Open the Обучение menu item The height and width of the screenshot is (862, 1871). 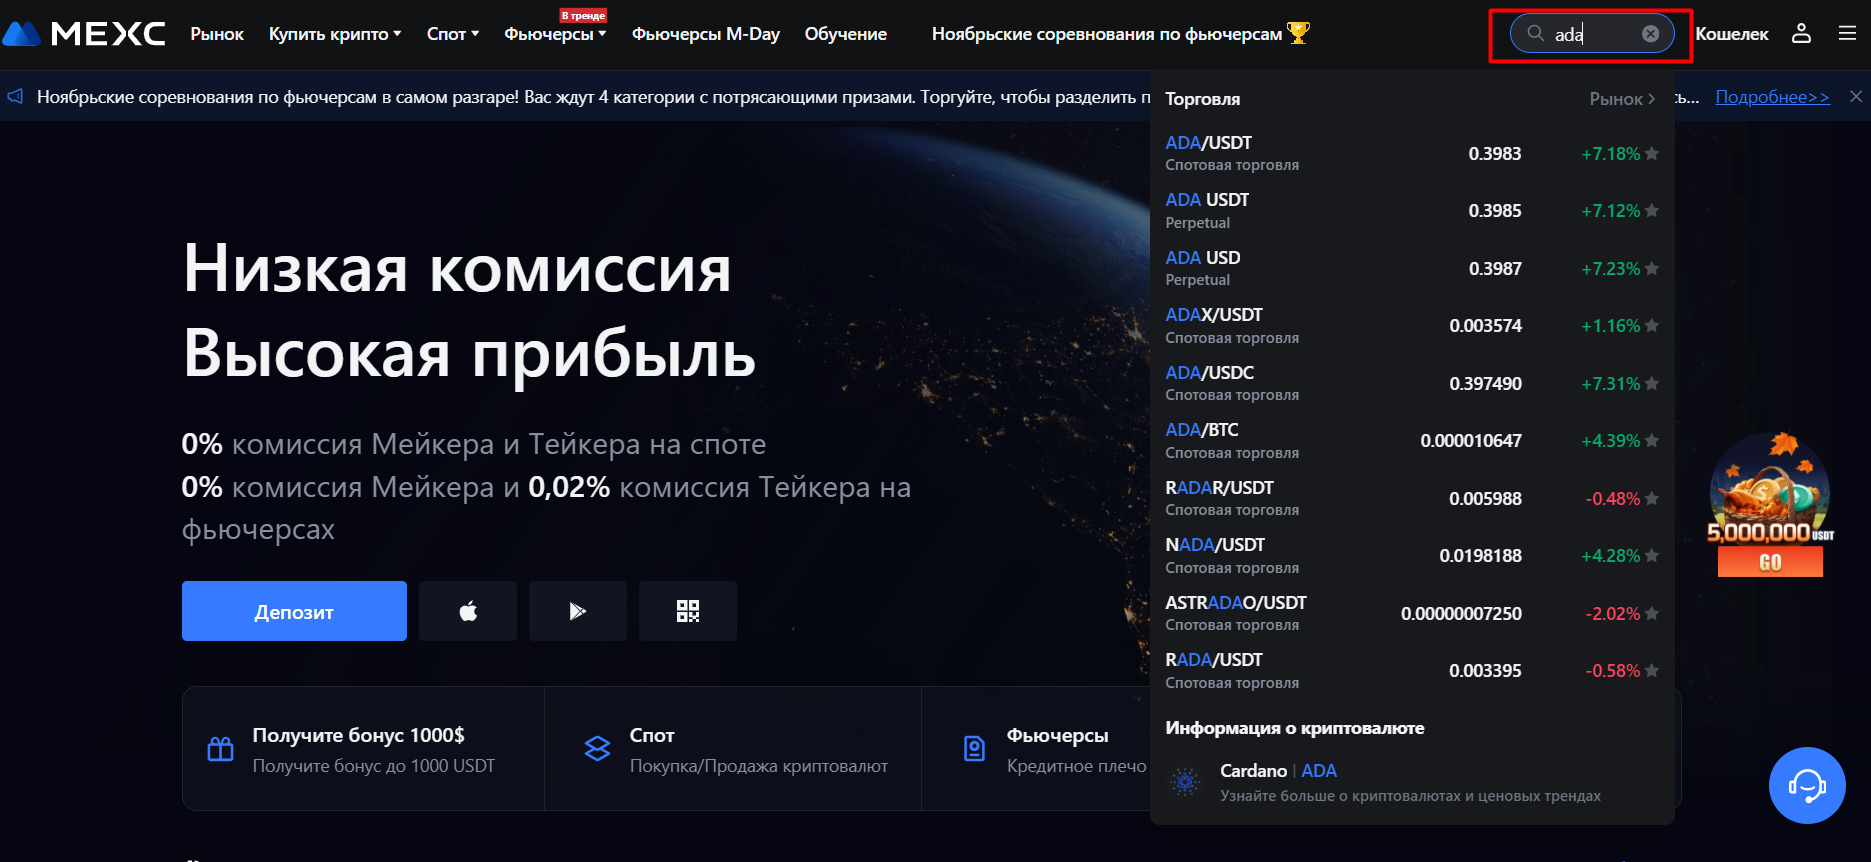pos(846,34)
